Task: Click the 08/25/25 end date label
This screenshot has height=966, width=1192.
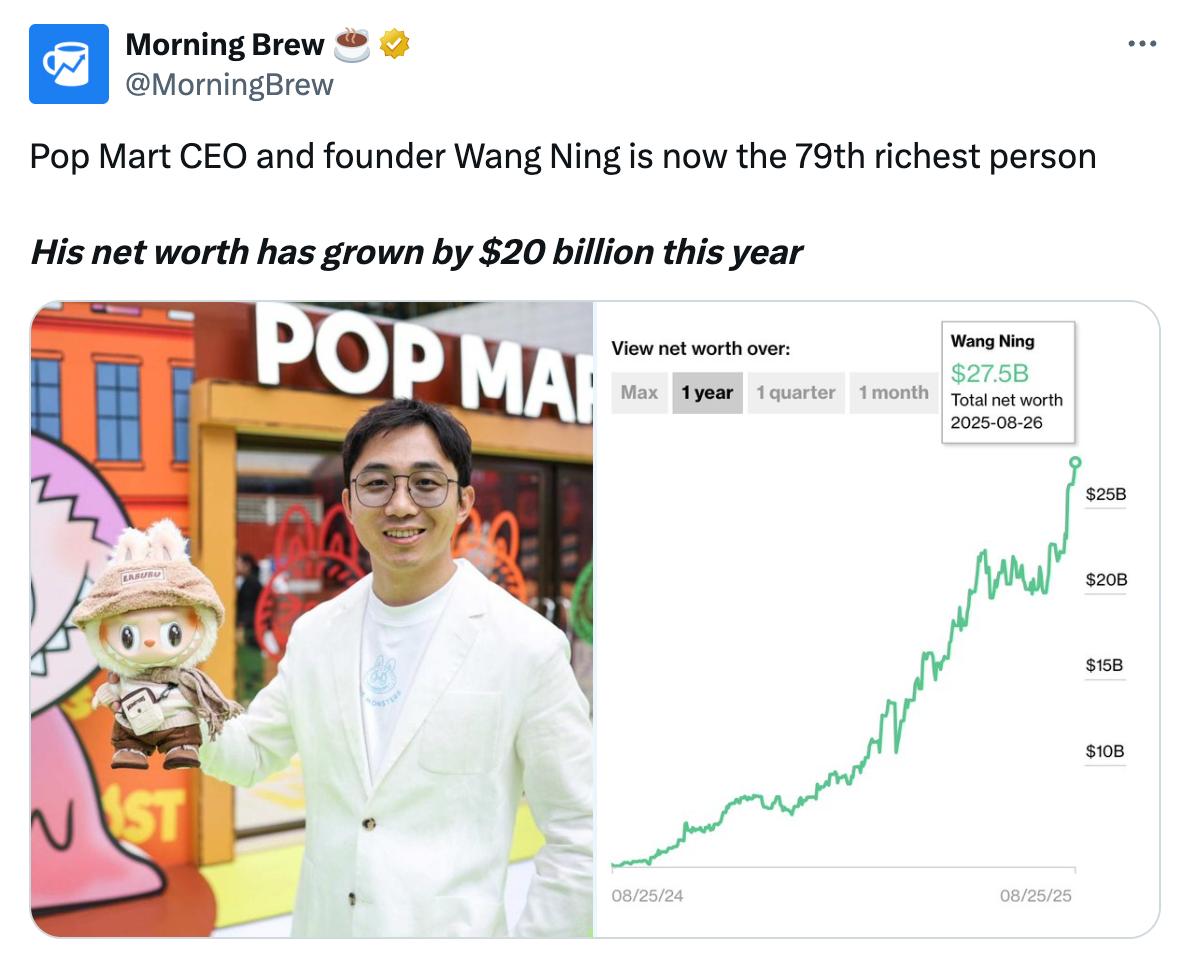Action: pos(1035,896)
